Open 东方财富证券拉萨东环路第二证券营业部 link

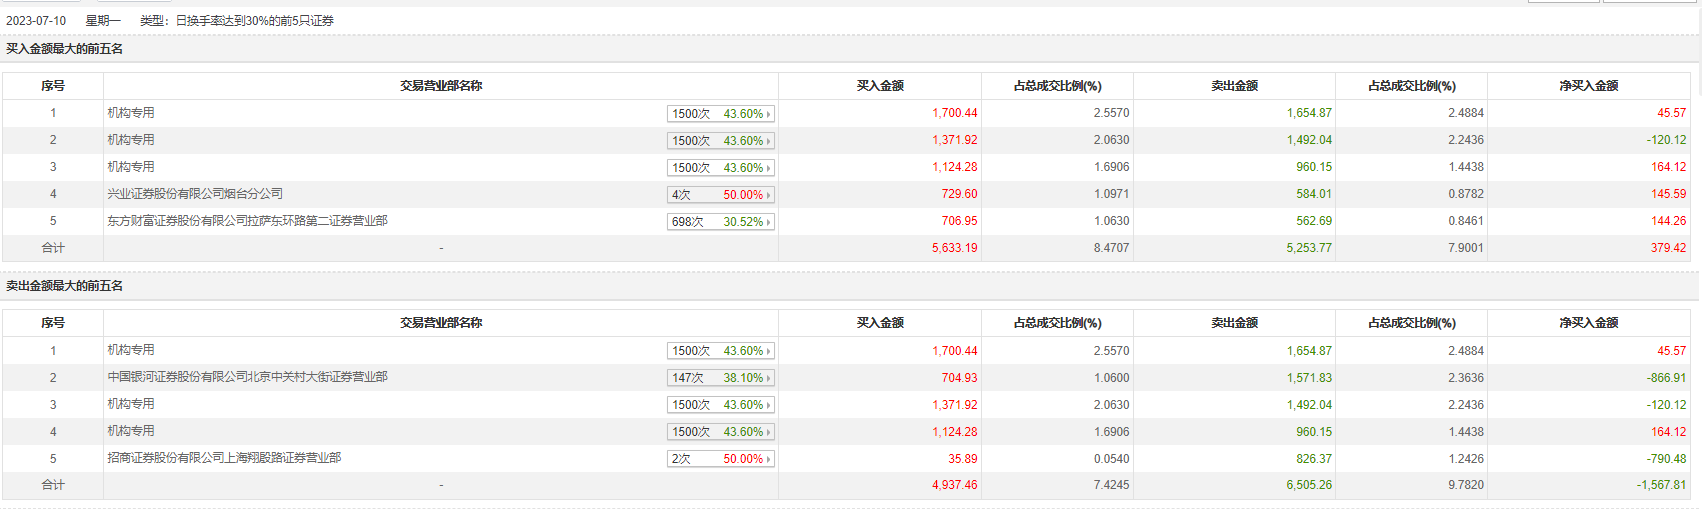(x=247, y=221)
